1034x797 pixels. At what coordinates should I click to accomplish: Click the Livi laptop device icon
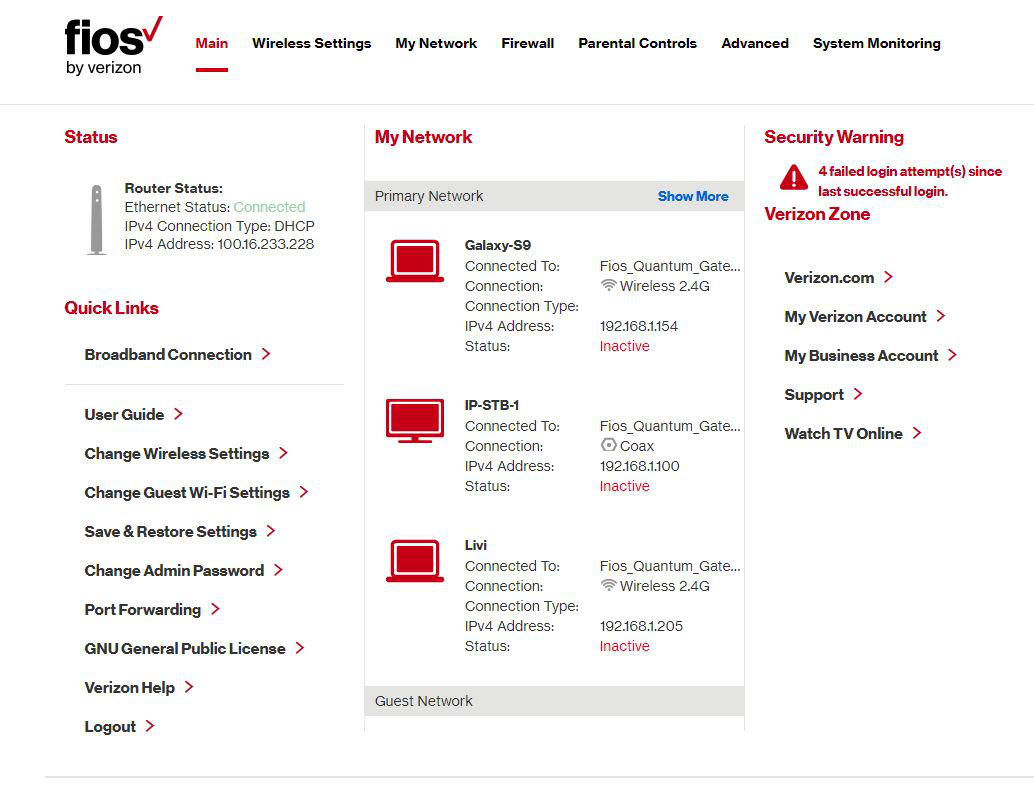coord(413,560)
